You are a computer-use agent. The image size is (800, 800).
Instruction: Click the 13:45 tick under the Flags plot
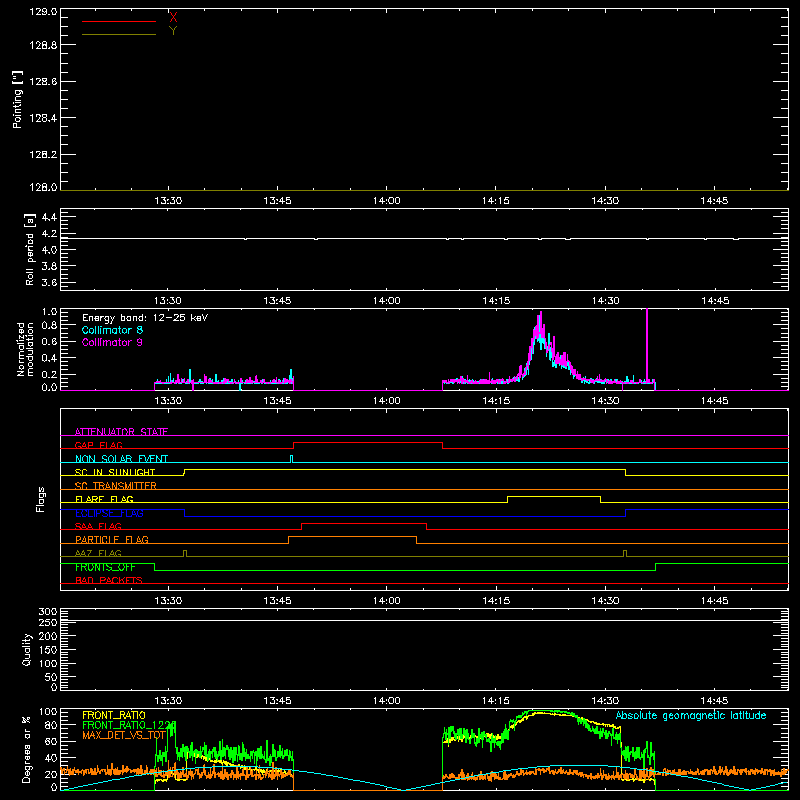[x=278, y=601]
